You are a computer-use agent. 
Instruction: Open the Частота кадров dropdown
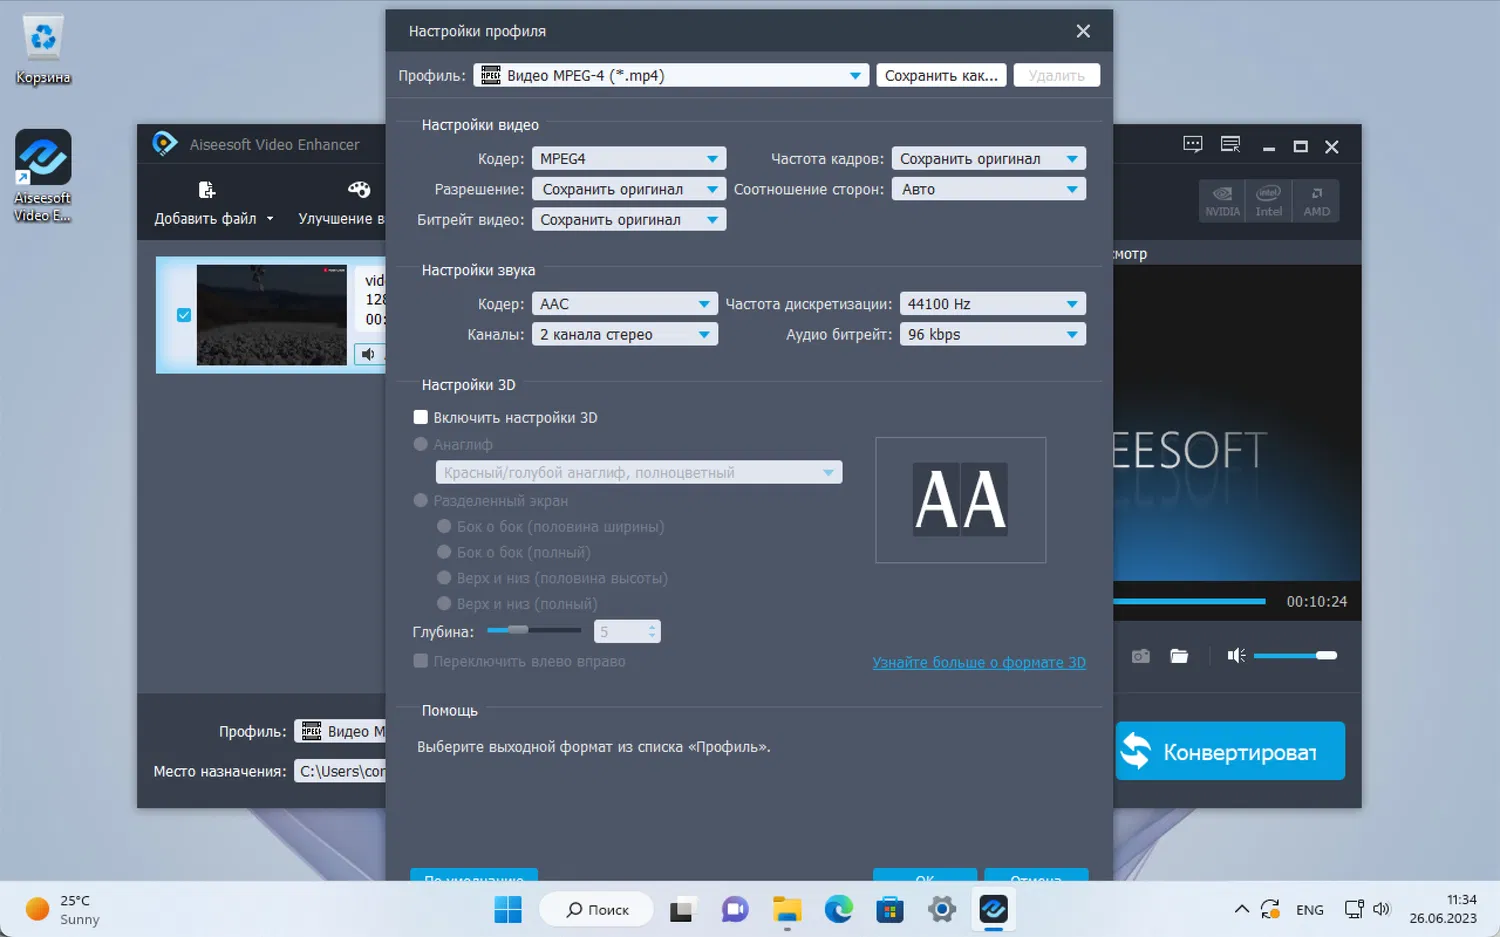[988, 159]
